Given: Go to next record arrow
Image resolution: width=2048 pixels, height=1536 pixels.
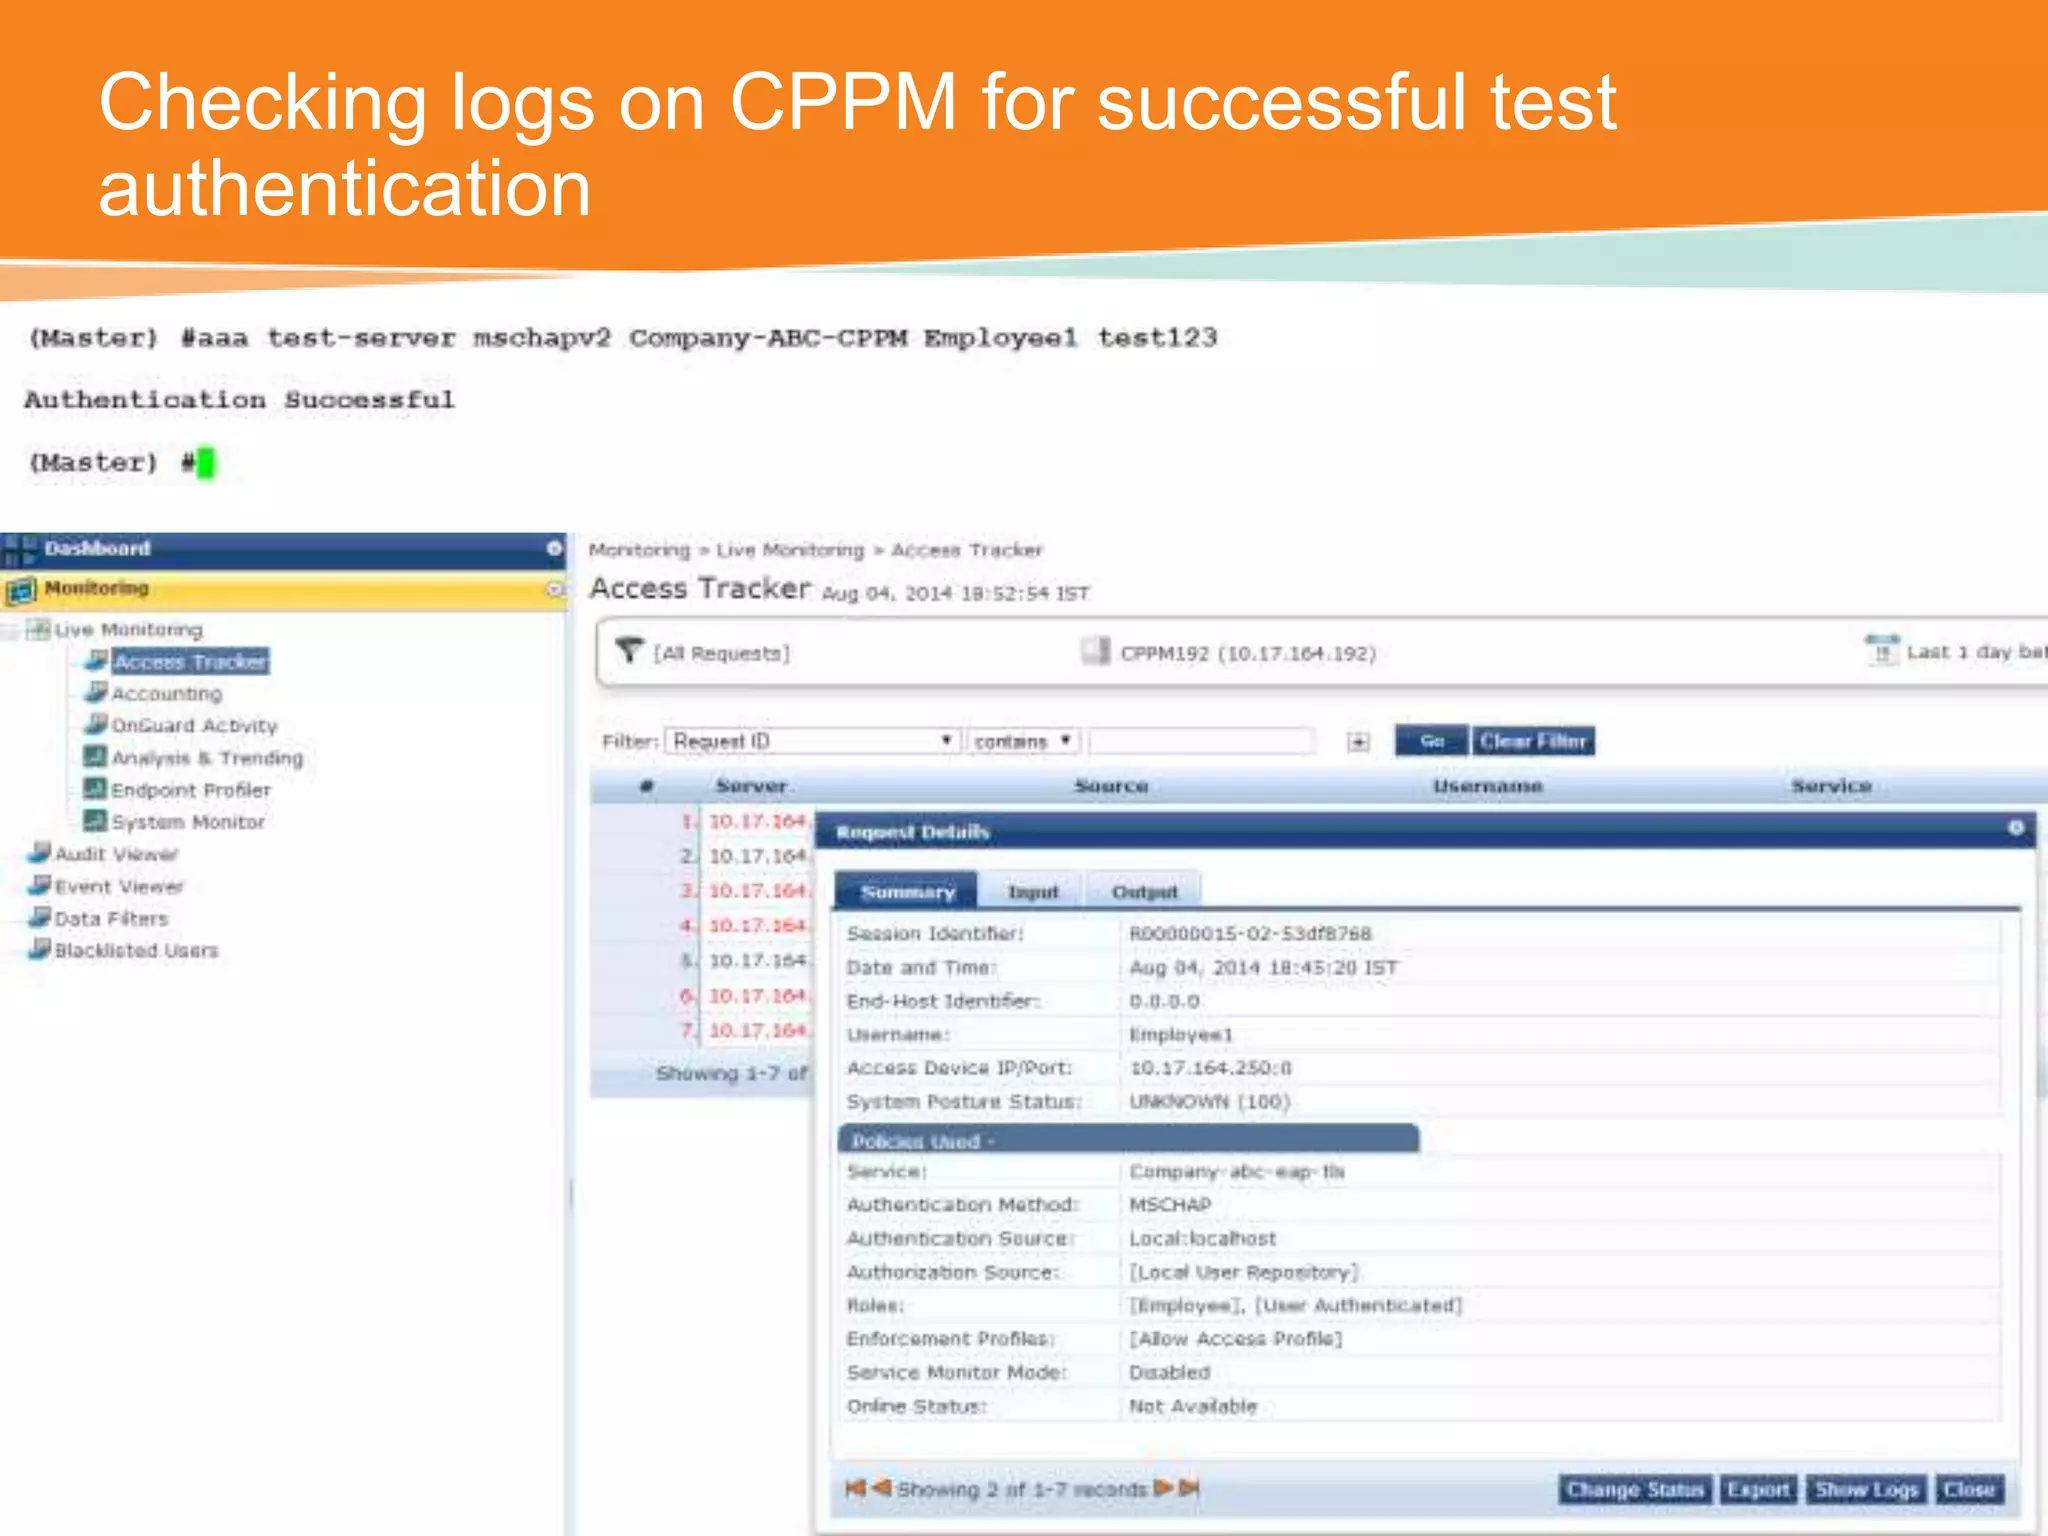Looking at the screenshot, I should (1163, 1488).
